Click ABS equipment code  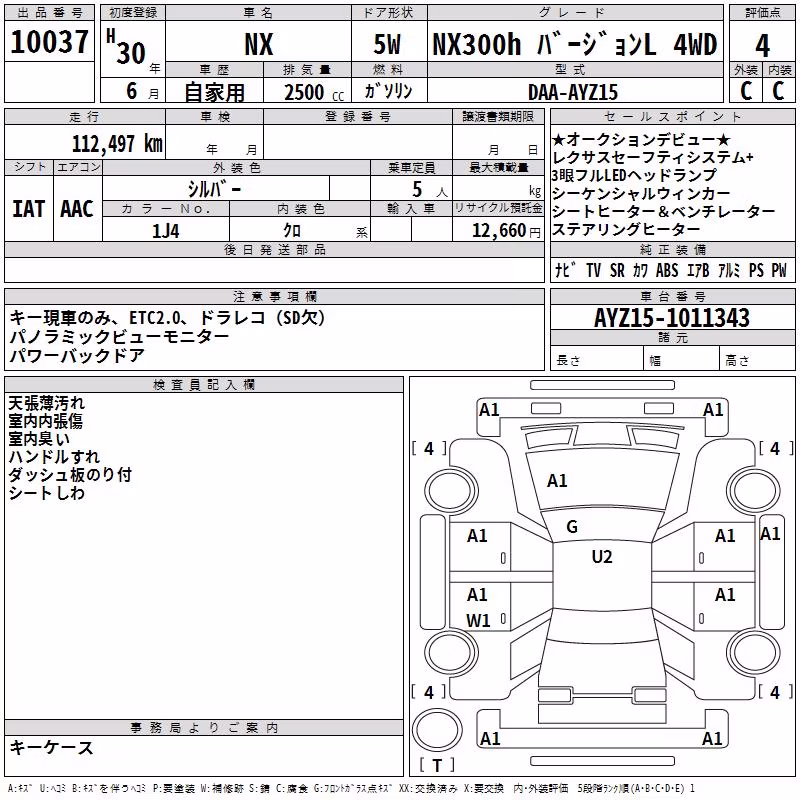click(x=667, y=270)
